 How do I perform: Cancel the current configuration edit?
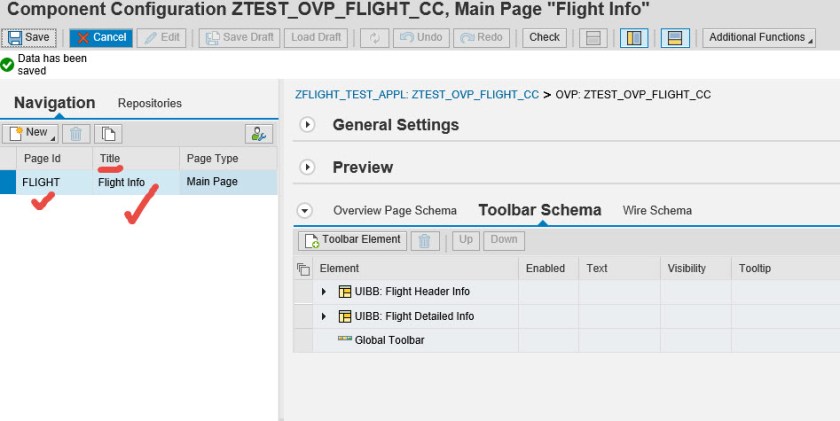click(100, 38)
